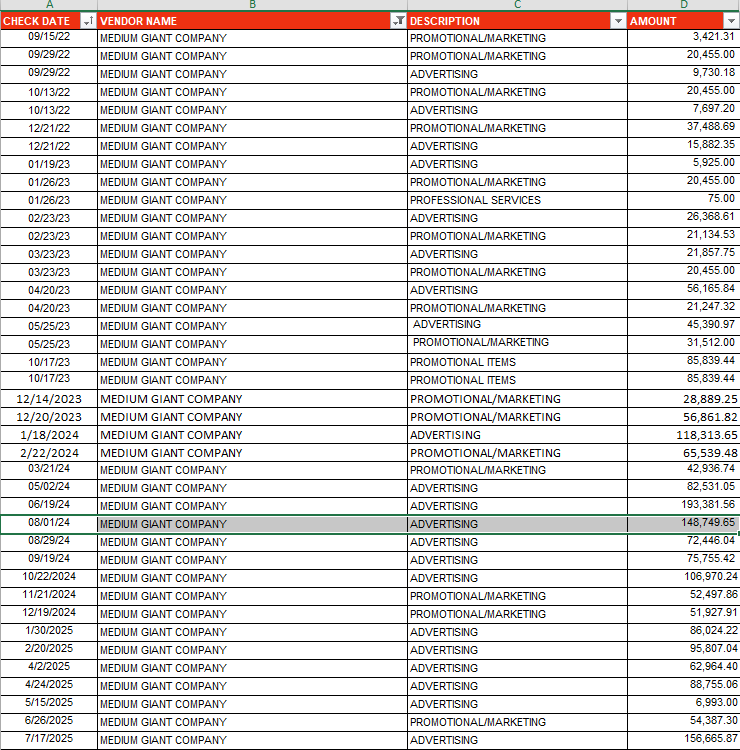Click the 6,993.00 amount cell
Image resolution: width=740 pixels, height=750 pixels.
point(684,703)
